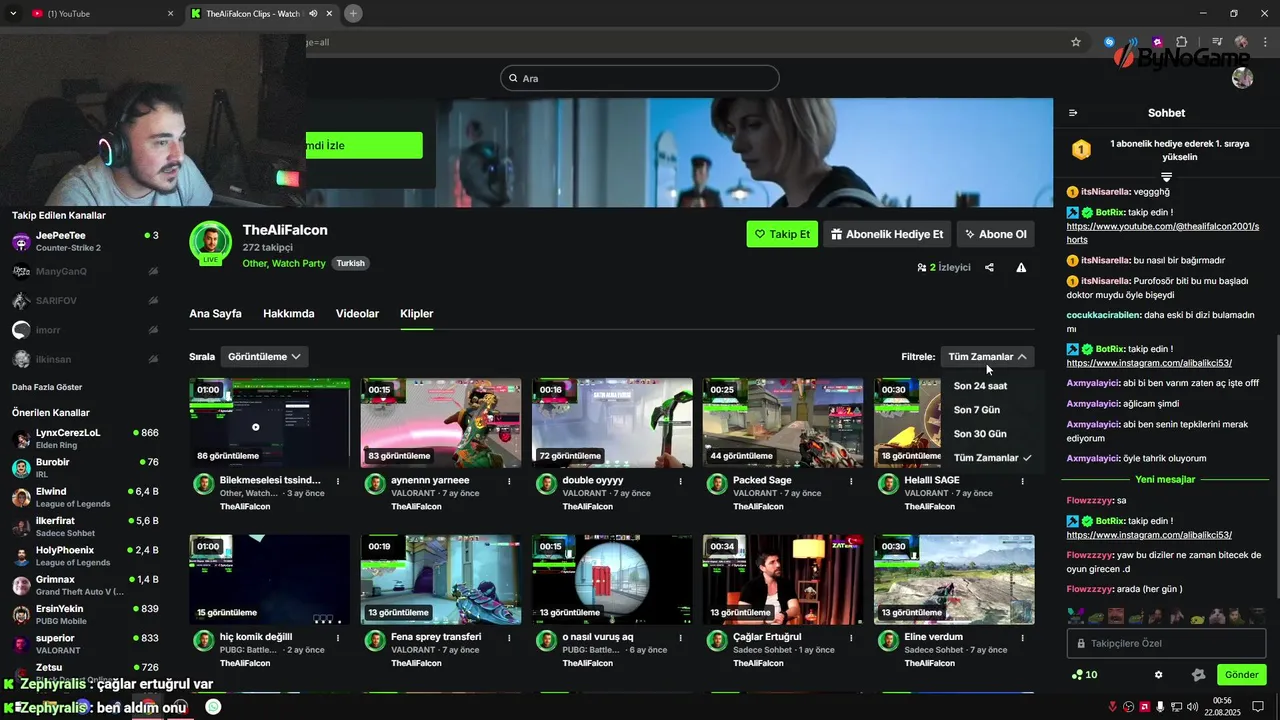Image resolution: width=1280 pixels, height=720 pixels.
Task: Open options for Fena sprey transferi clip
Action: tap(509, 638)
